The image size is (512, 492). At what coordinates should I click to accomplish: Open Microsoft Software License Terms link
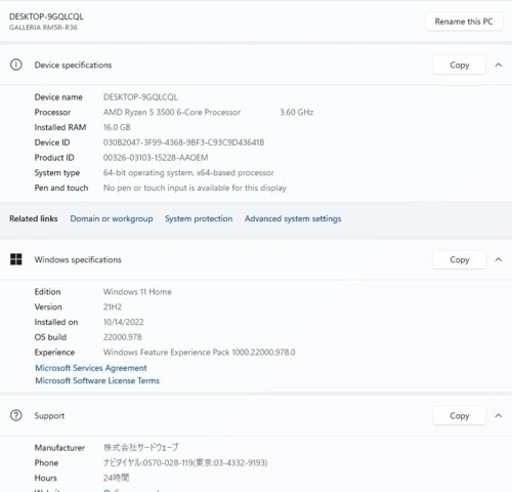(x=97, y=381)
